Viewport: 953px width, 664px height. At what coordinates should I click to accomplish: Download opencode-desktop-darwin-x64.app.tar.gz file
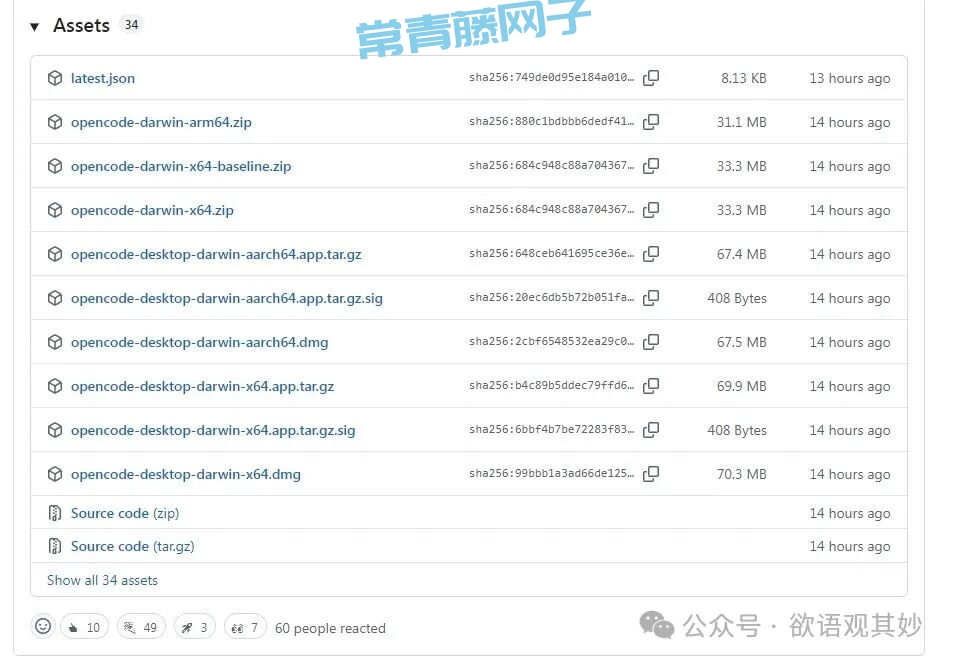tap(202, 386)
